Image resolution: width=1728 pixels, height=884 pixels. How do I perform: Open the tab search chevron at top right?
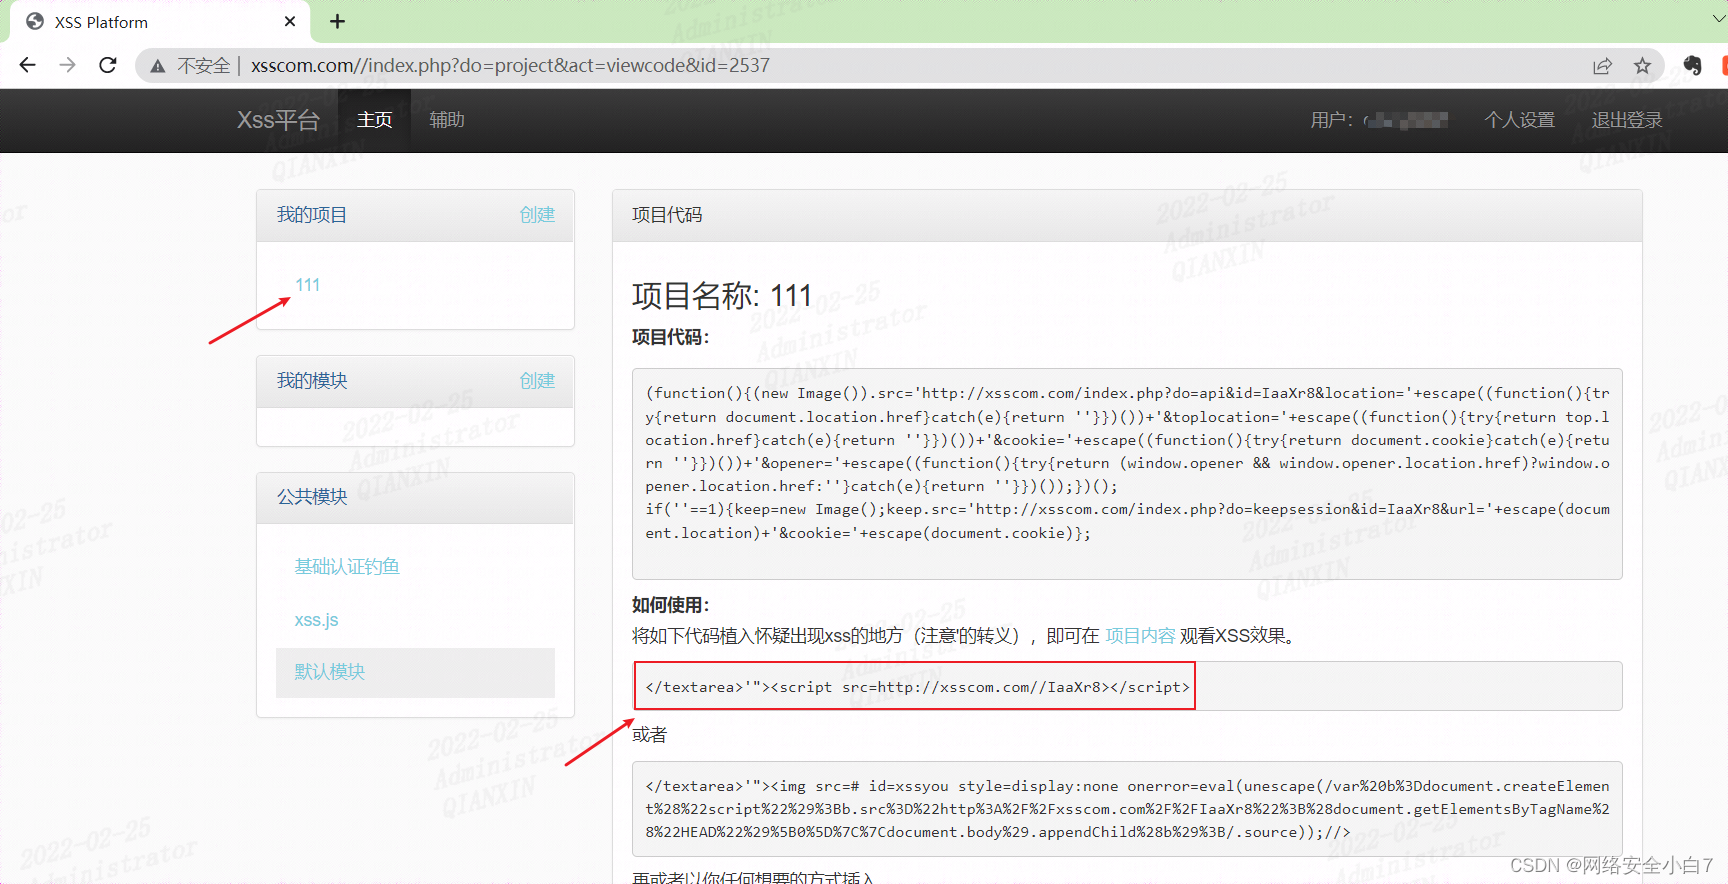point(1719,19)
